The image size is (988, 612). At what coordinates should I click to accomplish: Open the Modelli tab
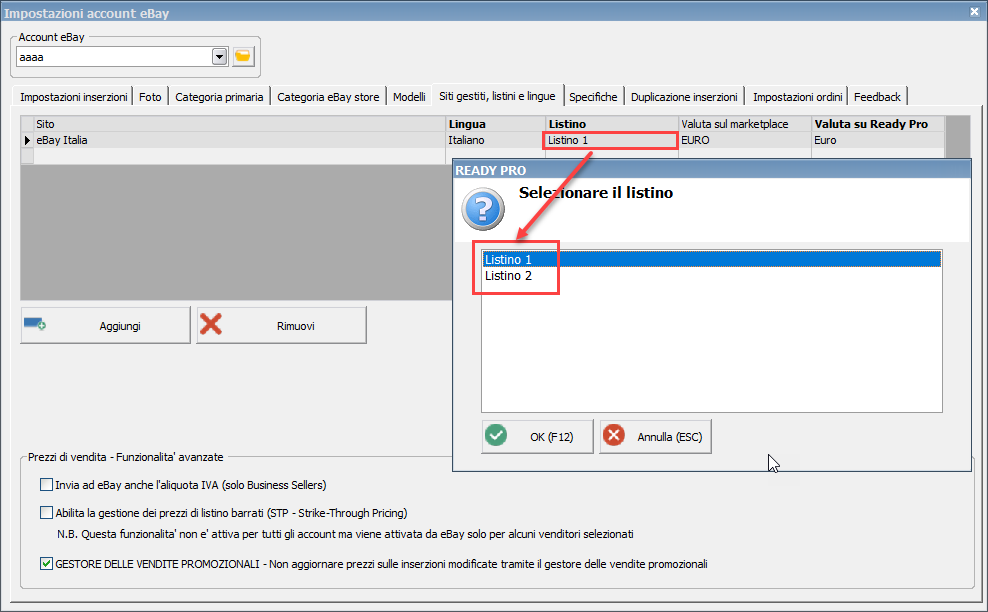(410, 96)
